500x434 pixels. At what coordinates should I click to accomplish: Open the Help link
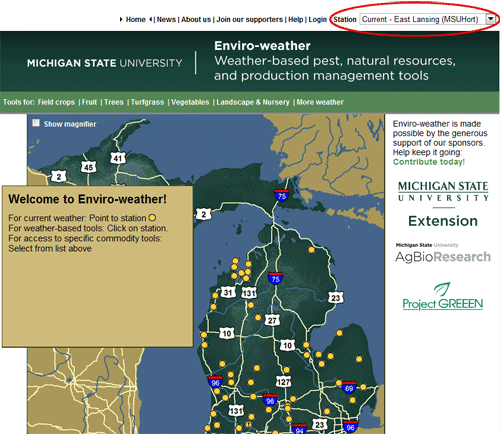tap(296, 20)
